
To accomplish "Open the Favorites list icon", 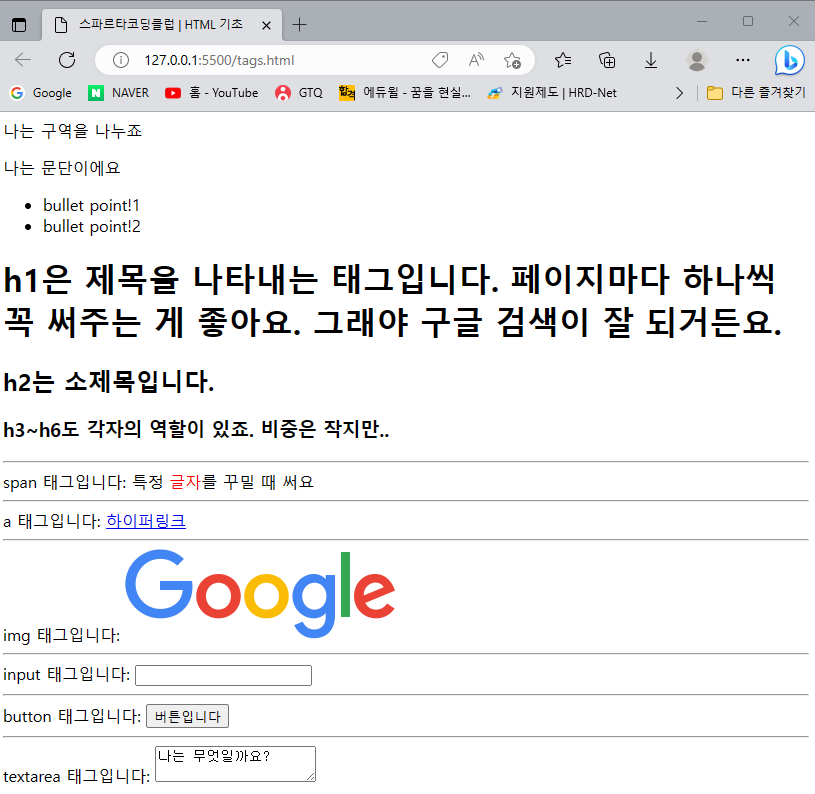I will 563,60.
